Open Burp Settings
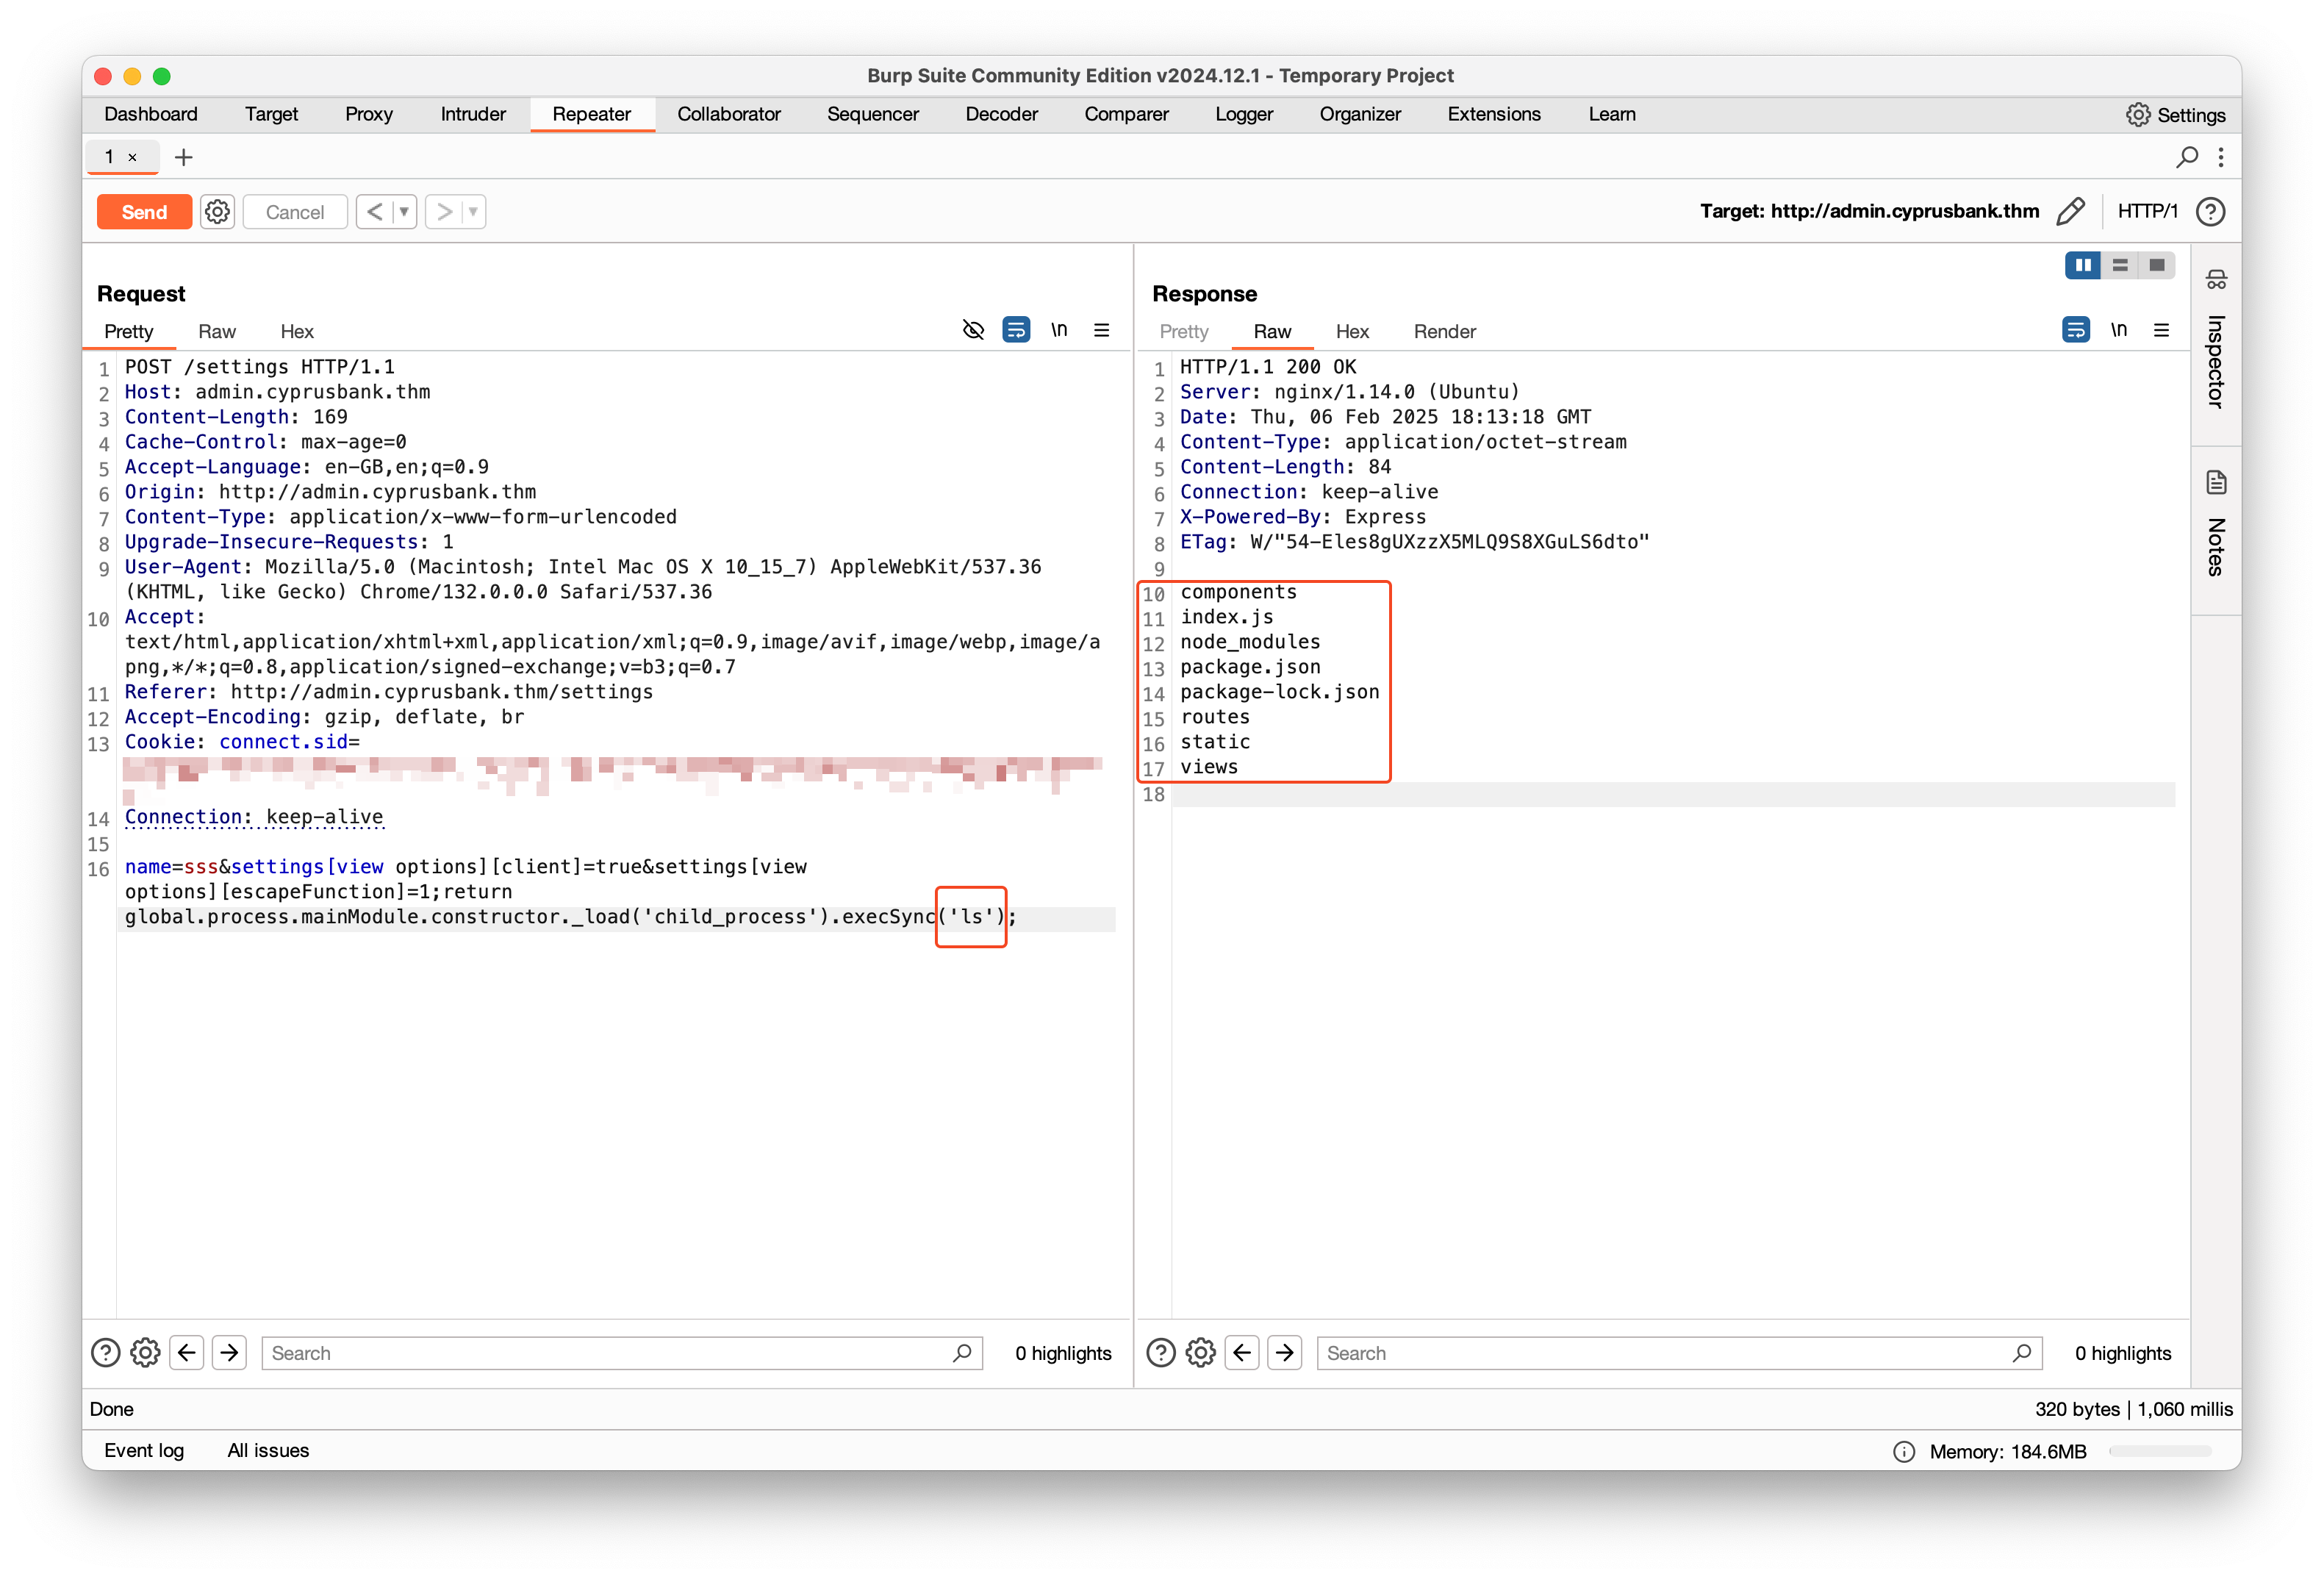2324x1579 pixels. coord(2176,115)
